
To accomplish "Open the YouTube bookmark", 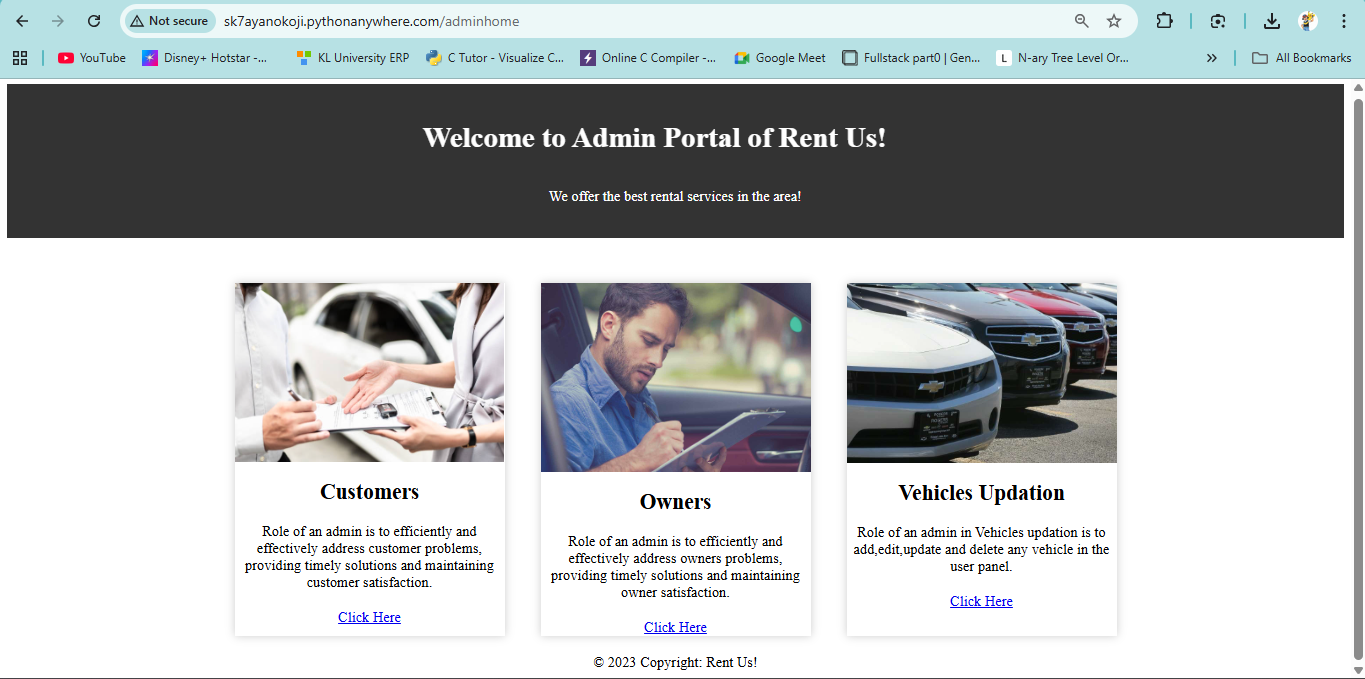I will [x=92, y=58].
